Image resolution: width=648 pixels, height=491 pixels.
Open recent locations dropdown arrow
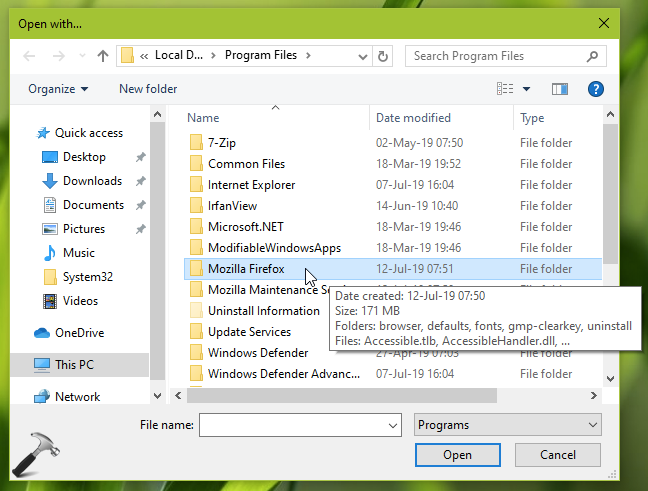(x=82, y=56)
